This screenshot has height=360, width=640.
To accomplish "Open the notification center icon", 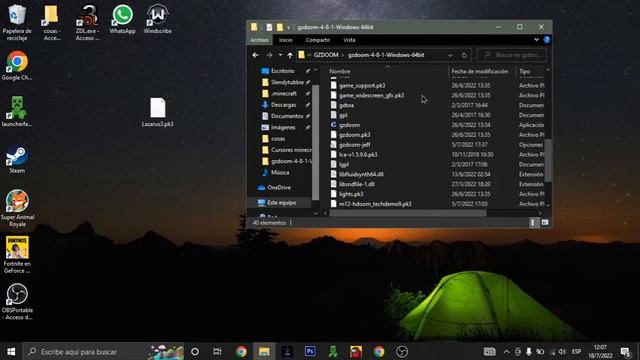I will 625,351.
